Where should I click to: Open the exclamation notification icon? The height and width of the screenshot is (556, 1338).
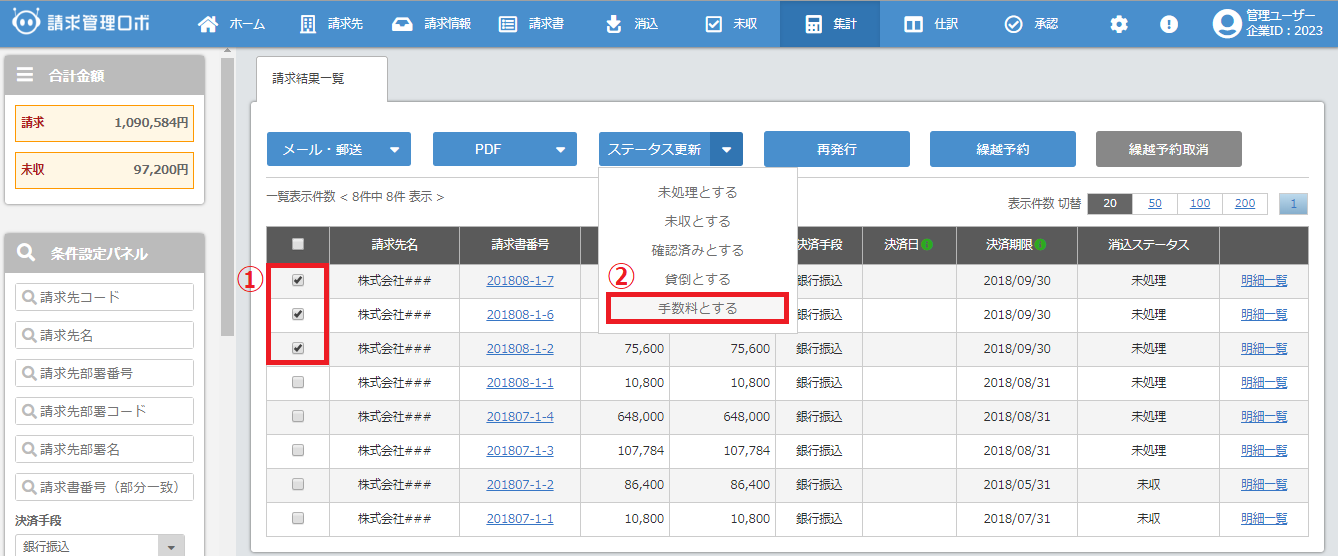coord(1168,24)
